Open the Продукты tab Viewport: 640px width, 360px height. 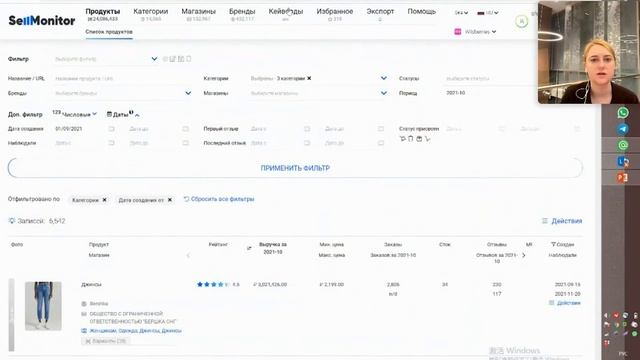pyautogui.click(x=102, y=12)
